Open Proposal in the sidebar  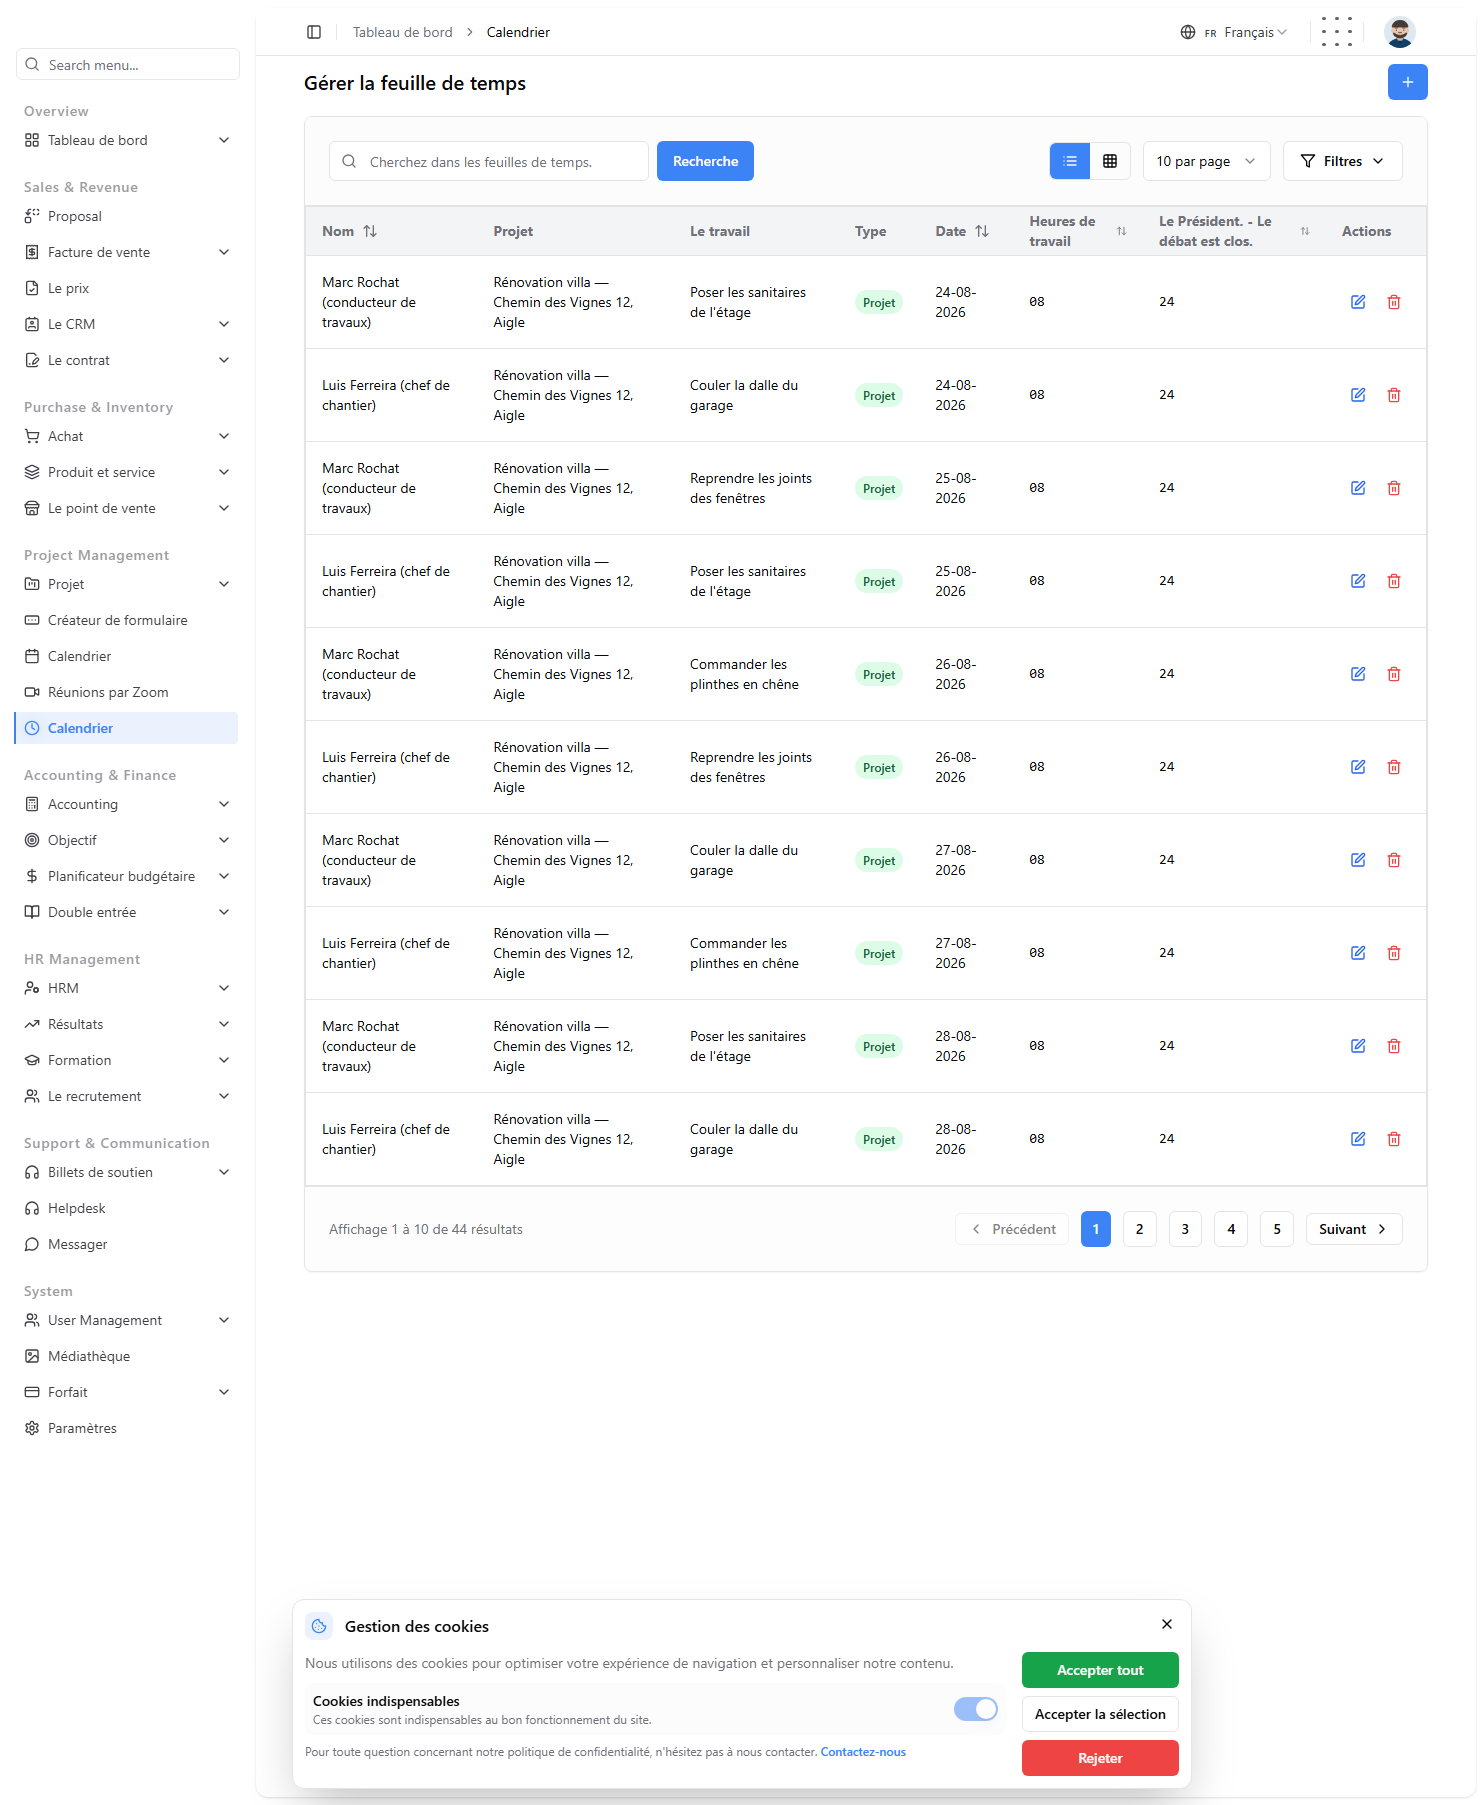(x=127, y=216)
